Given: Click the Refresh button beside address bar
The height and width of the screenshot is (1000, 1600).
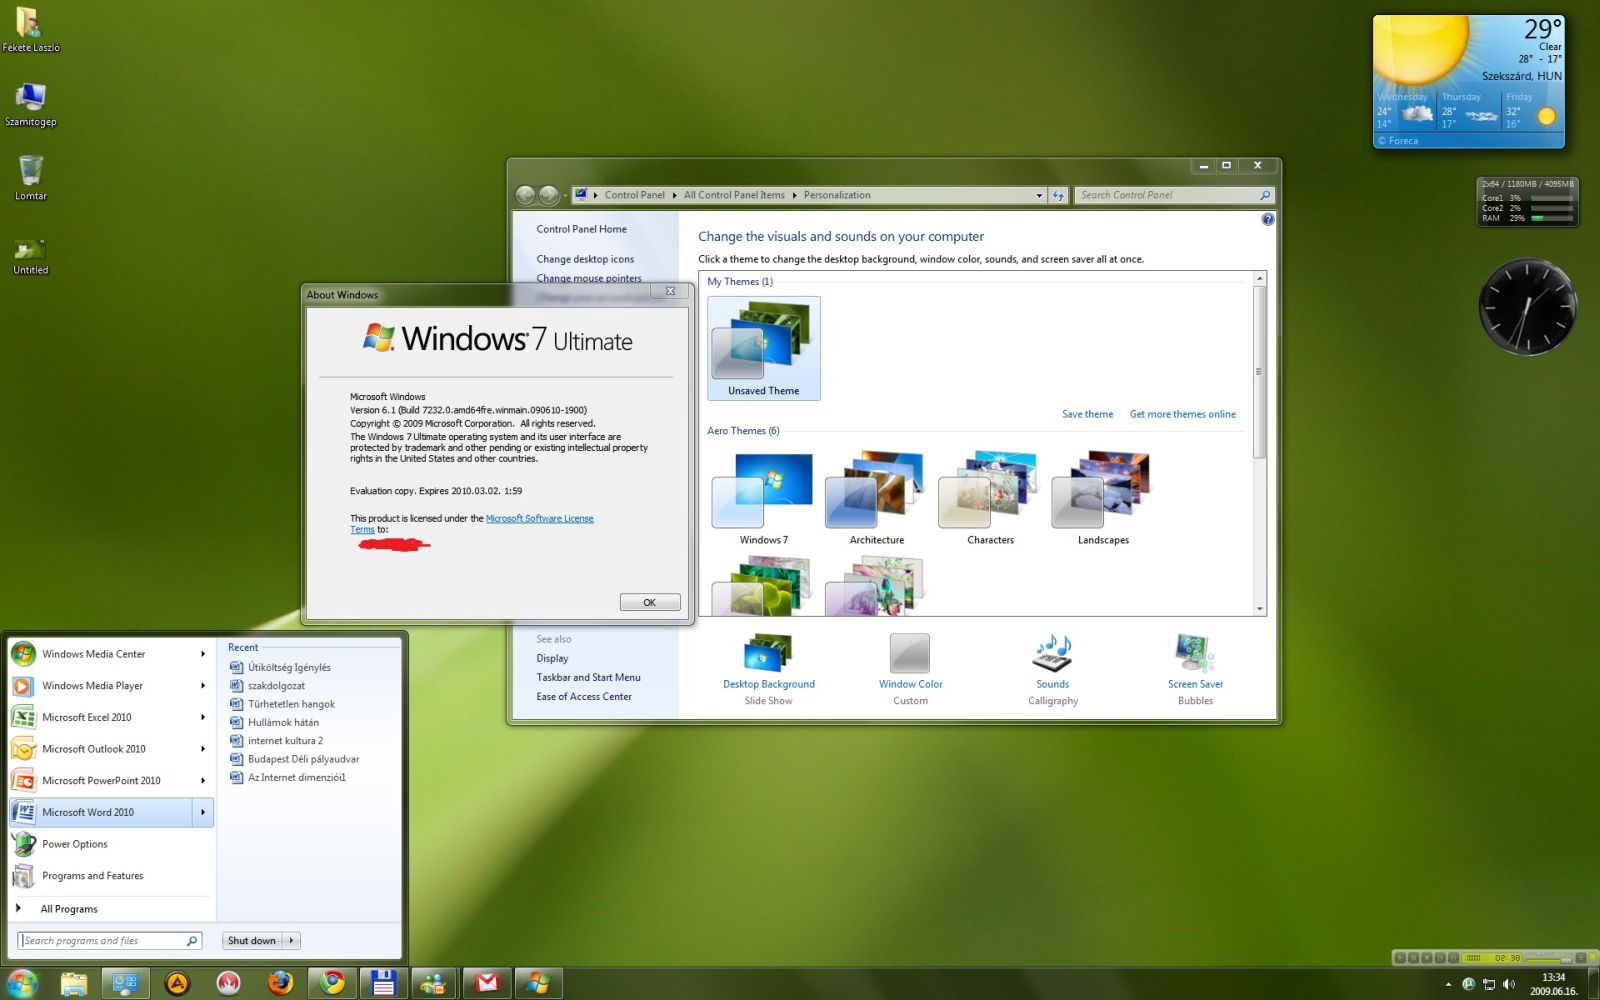Looking at the screenshot, I should (x=1058, y=195).
